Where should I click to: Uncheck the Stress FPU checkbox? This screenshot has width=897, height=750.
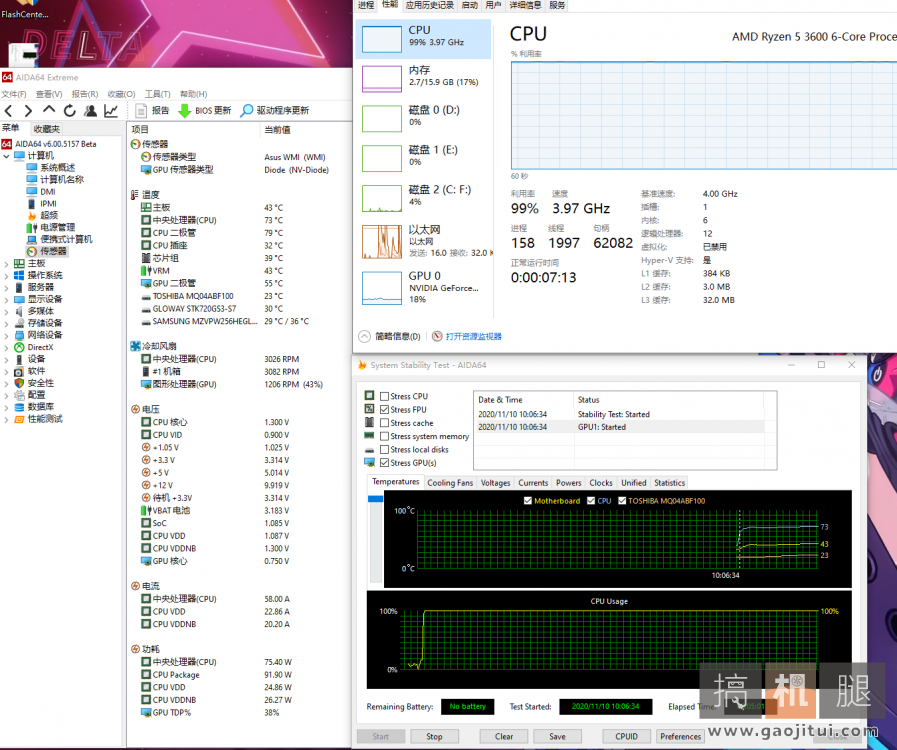[384, 410]
